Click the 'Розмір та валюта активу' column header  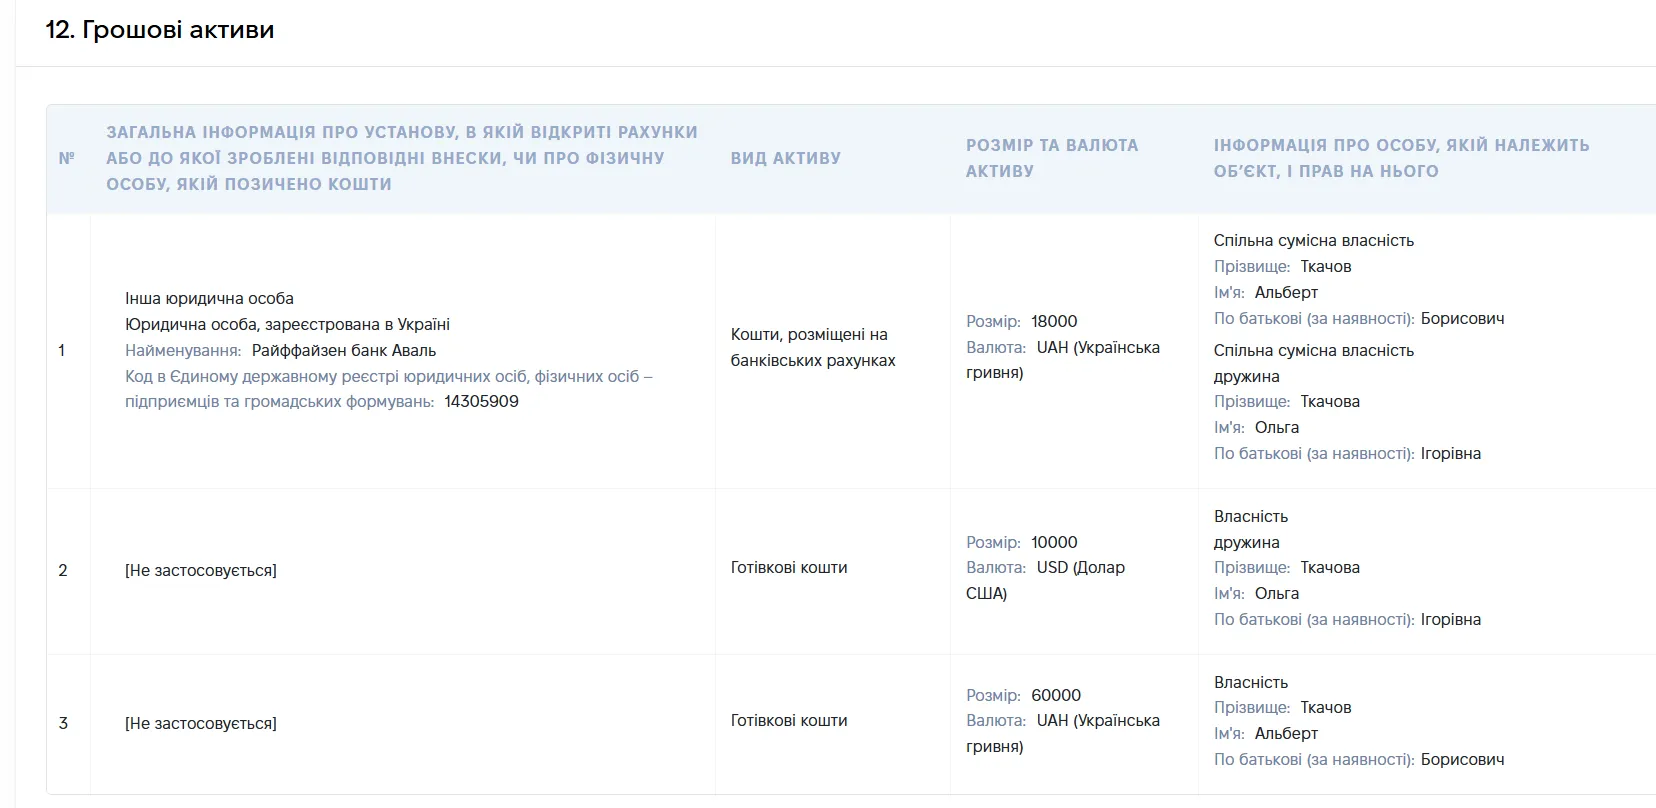tap(1052, 158)
